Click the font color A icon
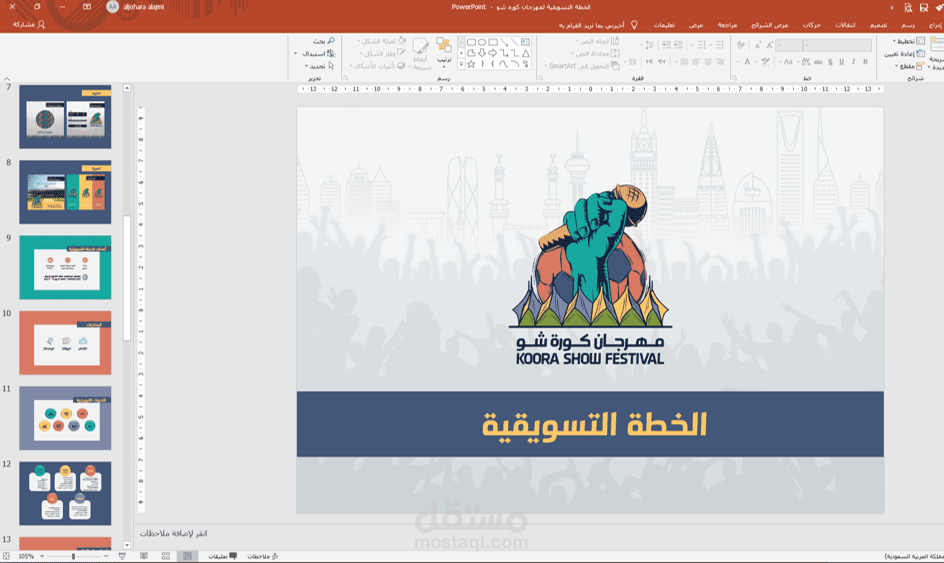Viewport: 944px width, 563px height. tap(747, 61)
